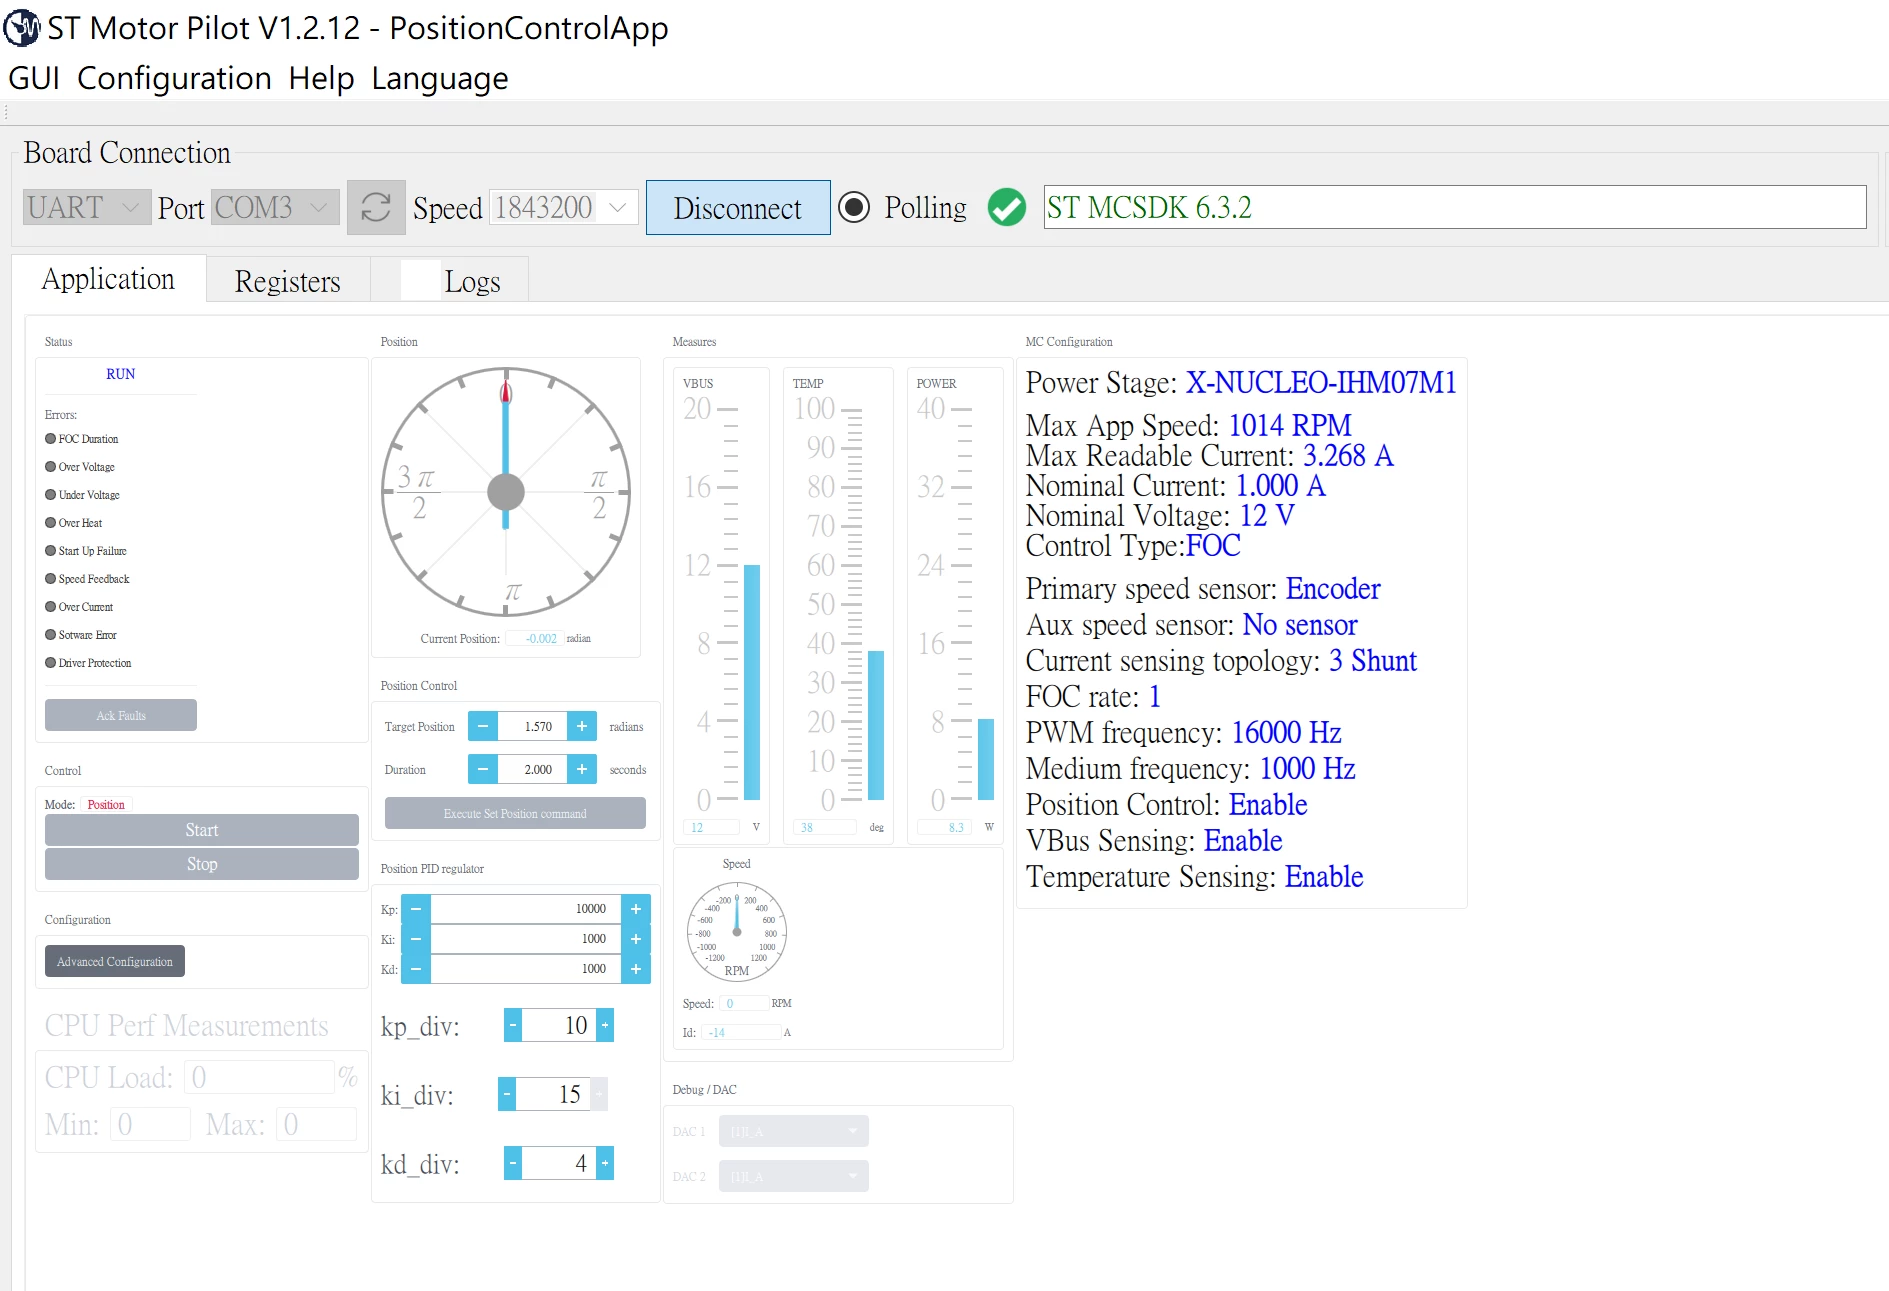Click the ST Motor Pilot app logo
This screenshot has height=1291, width=1889.
[x=22, y=28]
